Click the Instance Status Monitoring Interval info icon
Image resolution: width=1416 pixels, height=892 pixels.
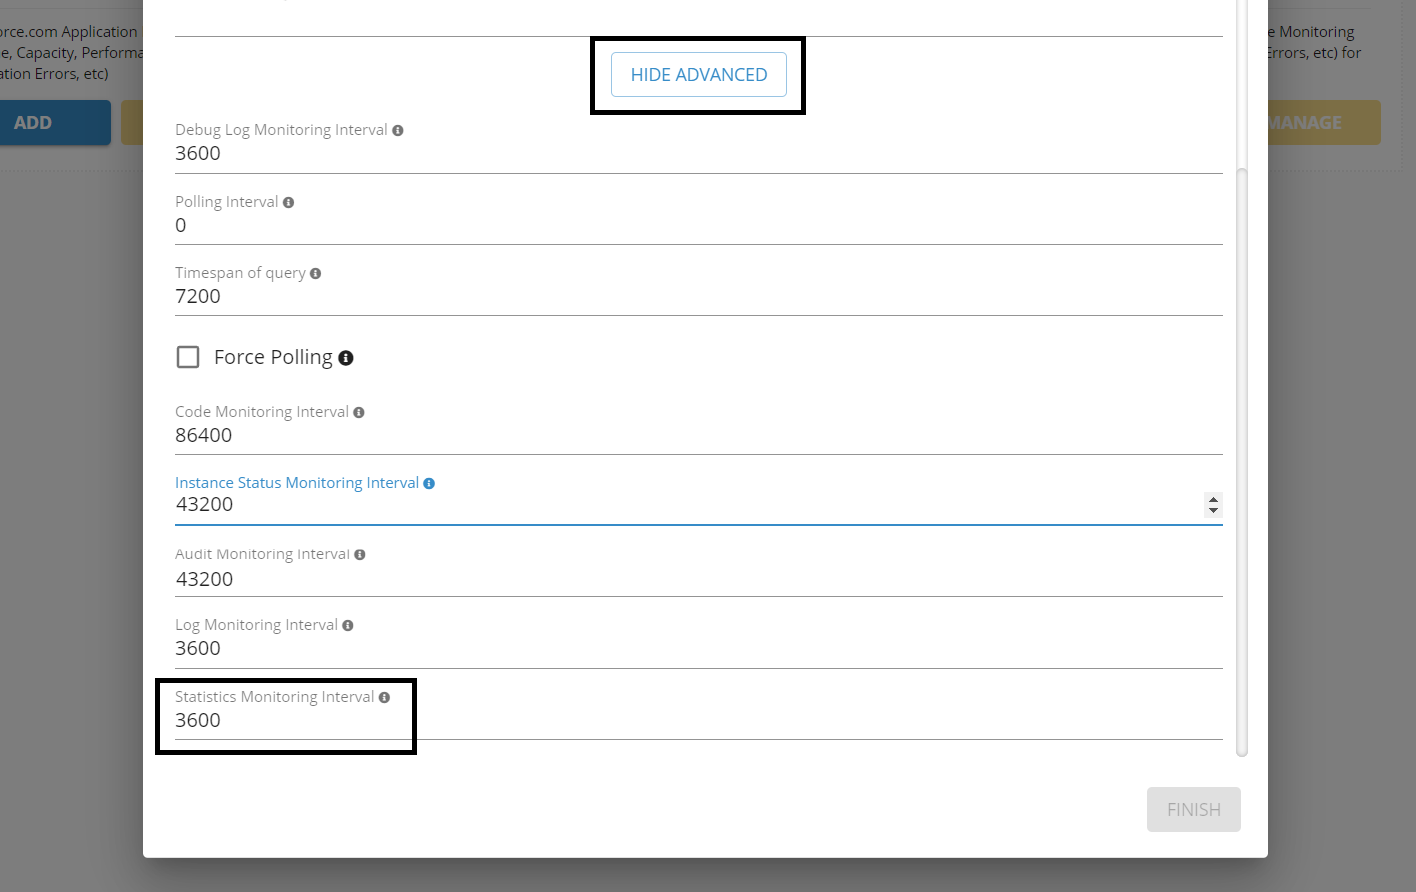(x=429, y=482)
